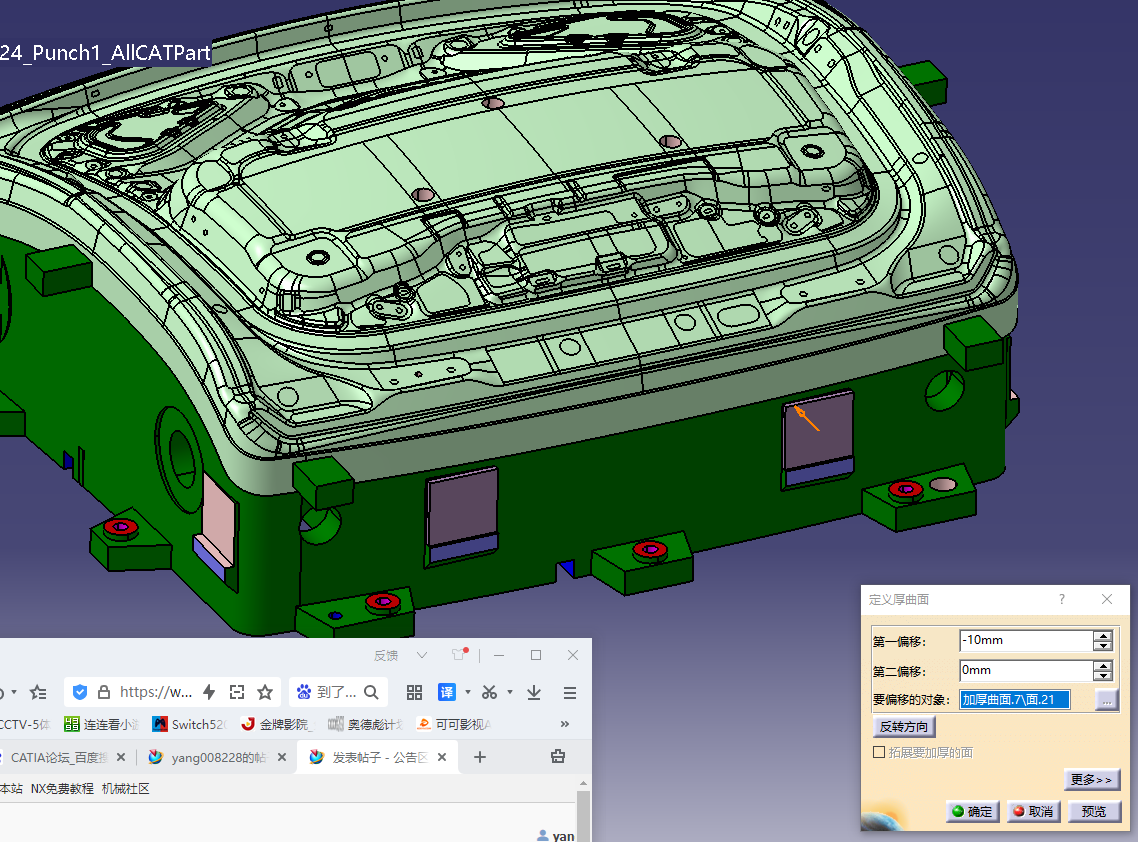
Task: Click the 第一偏移 input field
Action: [x=1023, y=640]
